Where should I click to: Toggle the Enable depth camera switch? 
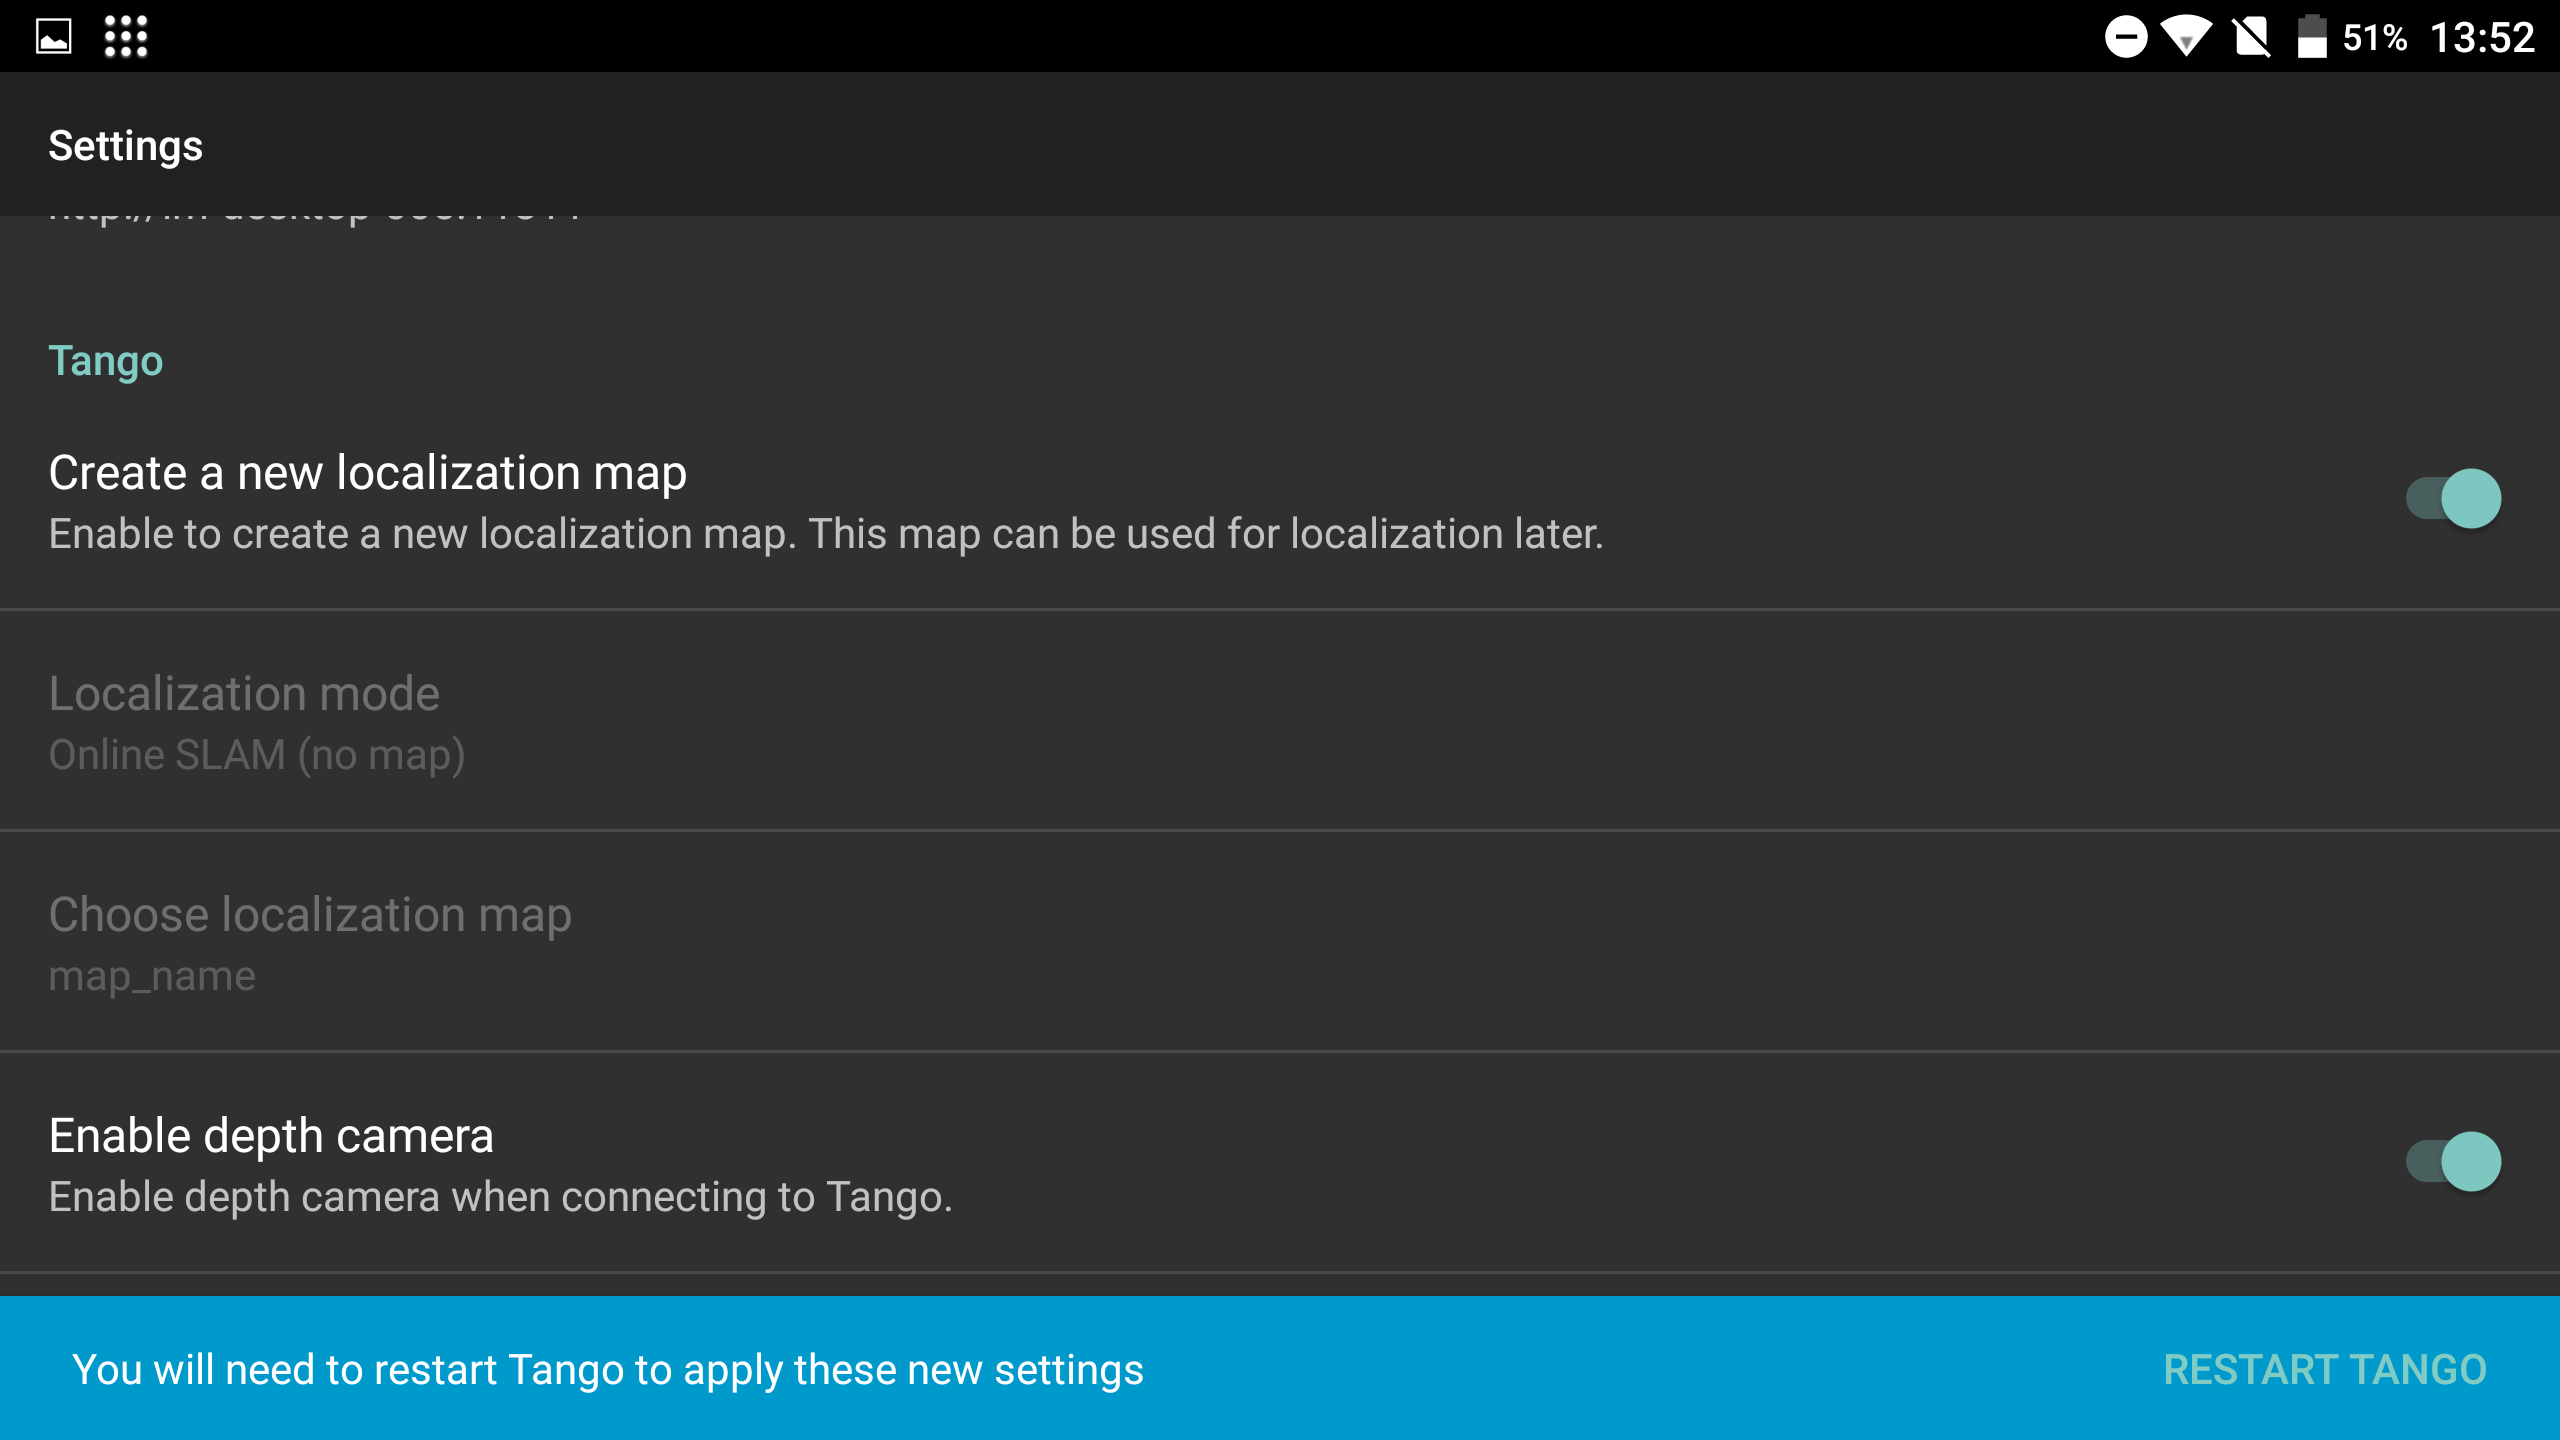click(x=2453, y=1161)
